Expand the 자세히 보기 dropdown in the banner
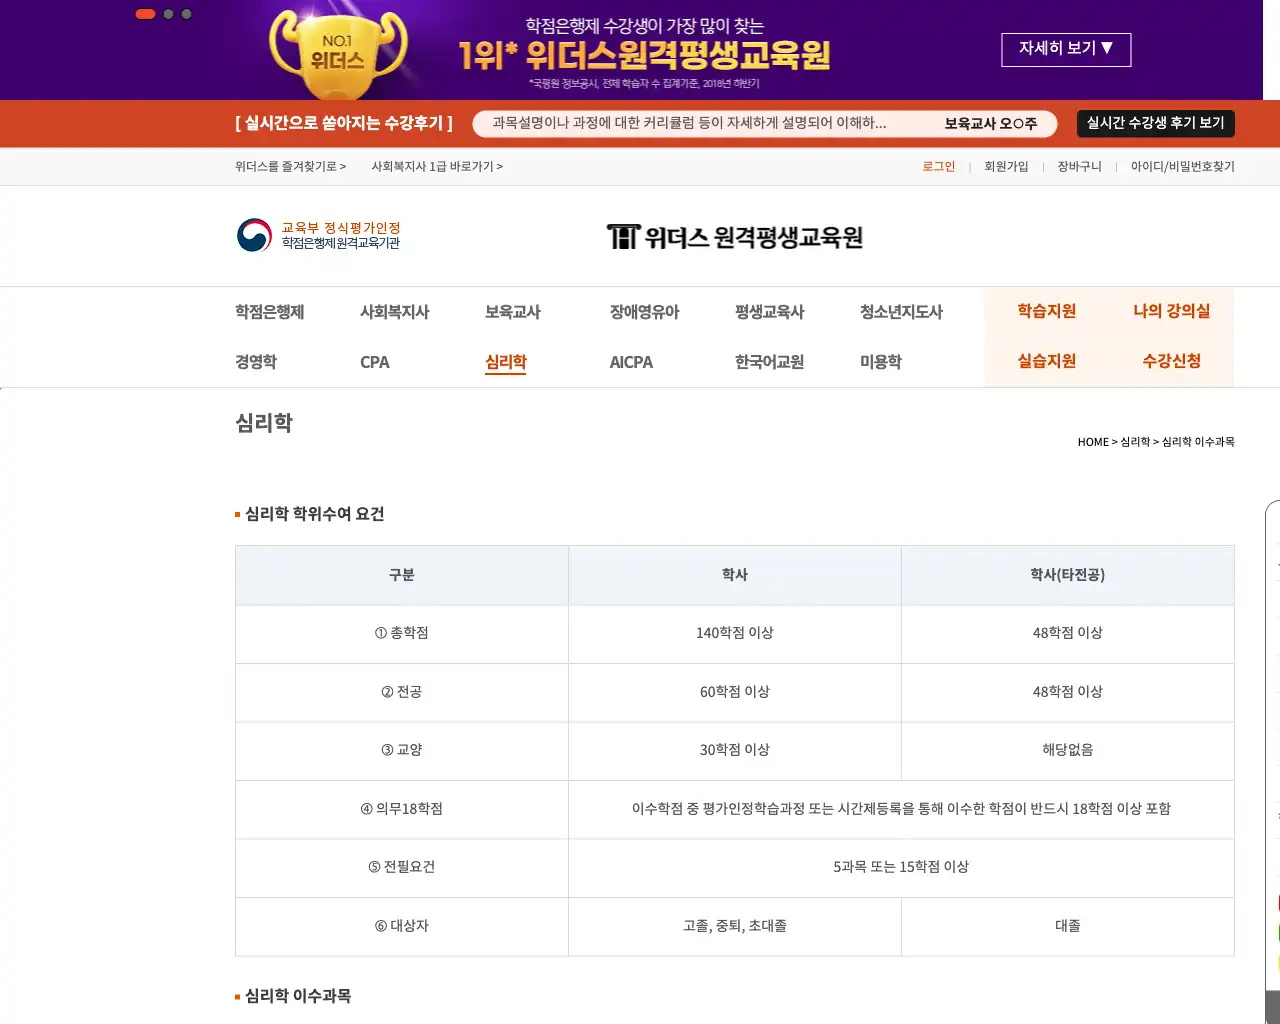 [1066, 50]
